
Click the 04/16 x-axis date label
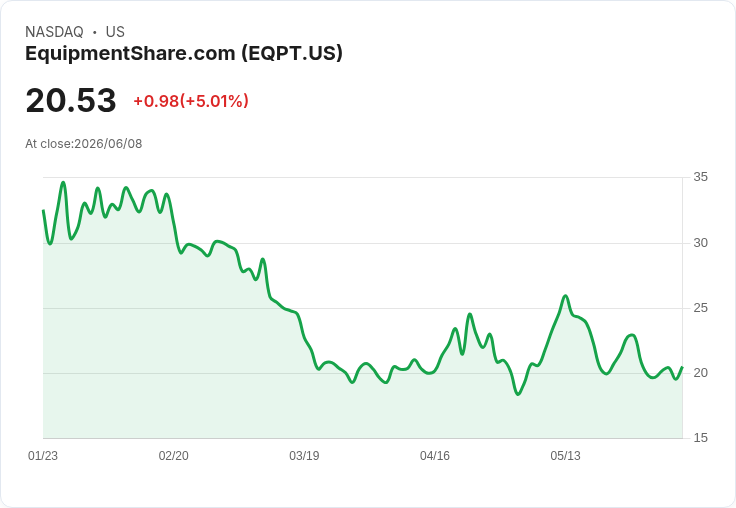point(435,456)
